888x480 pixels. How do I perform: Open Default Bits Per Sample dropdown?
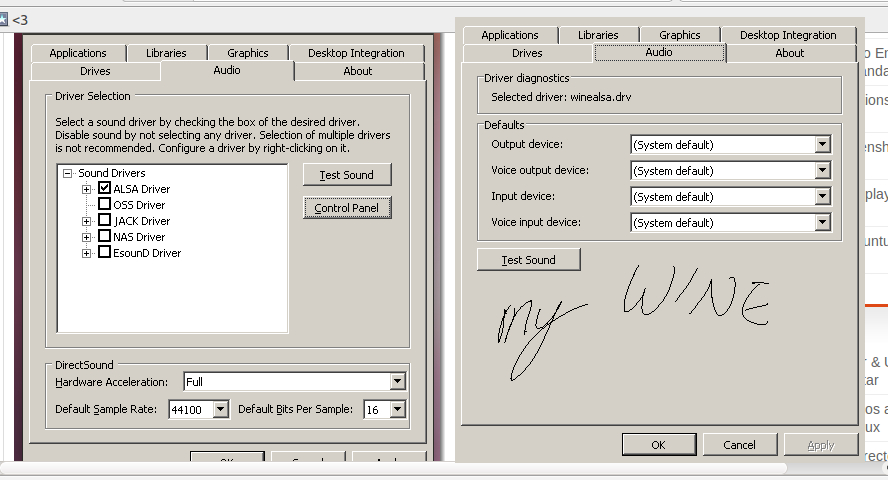398,409
